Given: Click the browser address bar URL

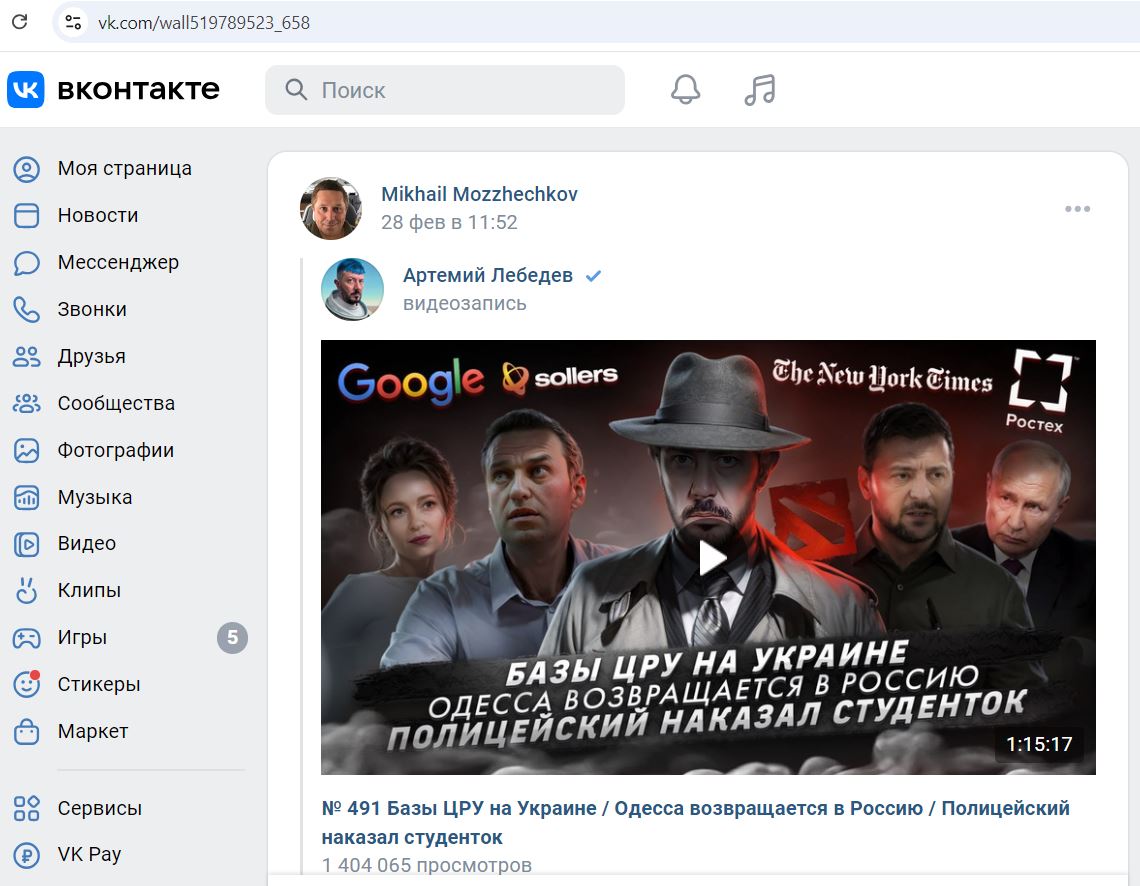Looking at the screenshot, I should (204, 23).
